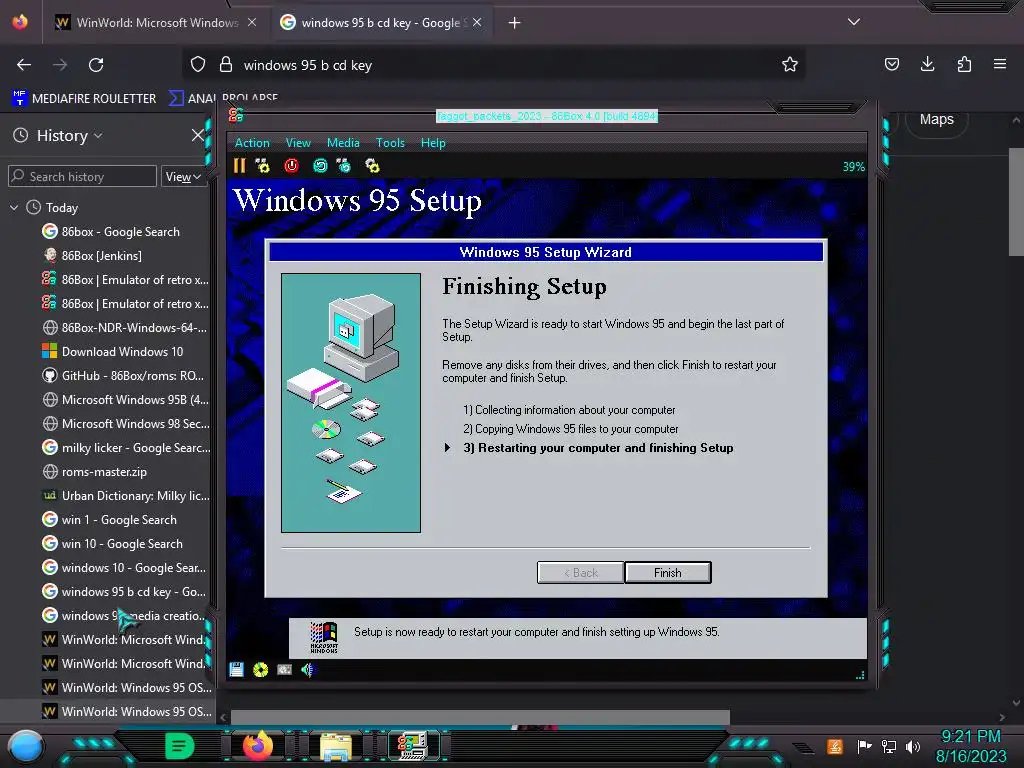The height and width of the screenshot is (768, 1024).
Task: Open Microsoft Windows 95B history entry
Action: pos(135,400)
